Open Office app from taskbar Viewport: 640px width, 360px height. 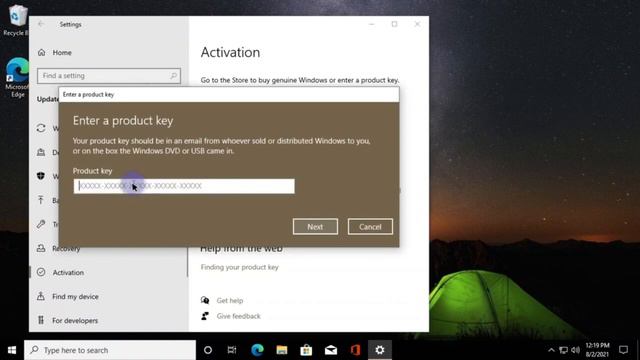click(356, 350)
